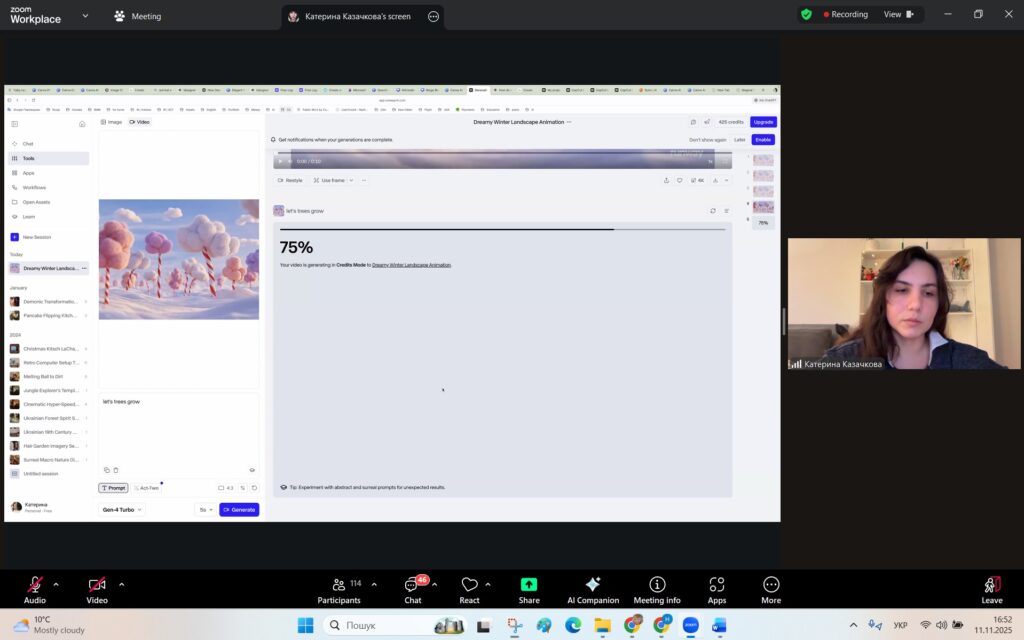Expand video options arrow next to Video
1024x640 pixels.
coord(122,584)
